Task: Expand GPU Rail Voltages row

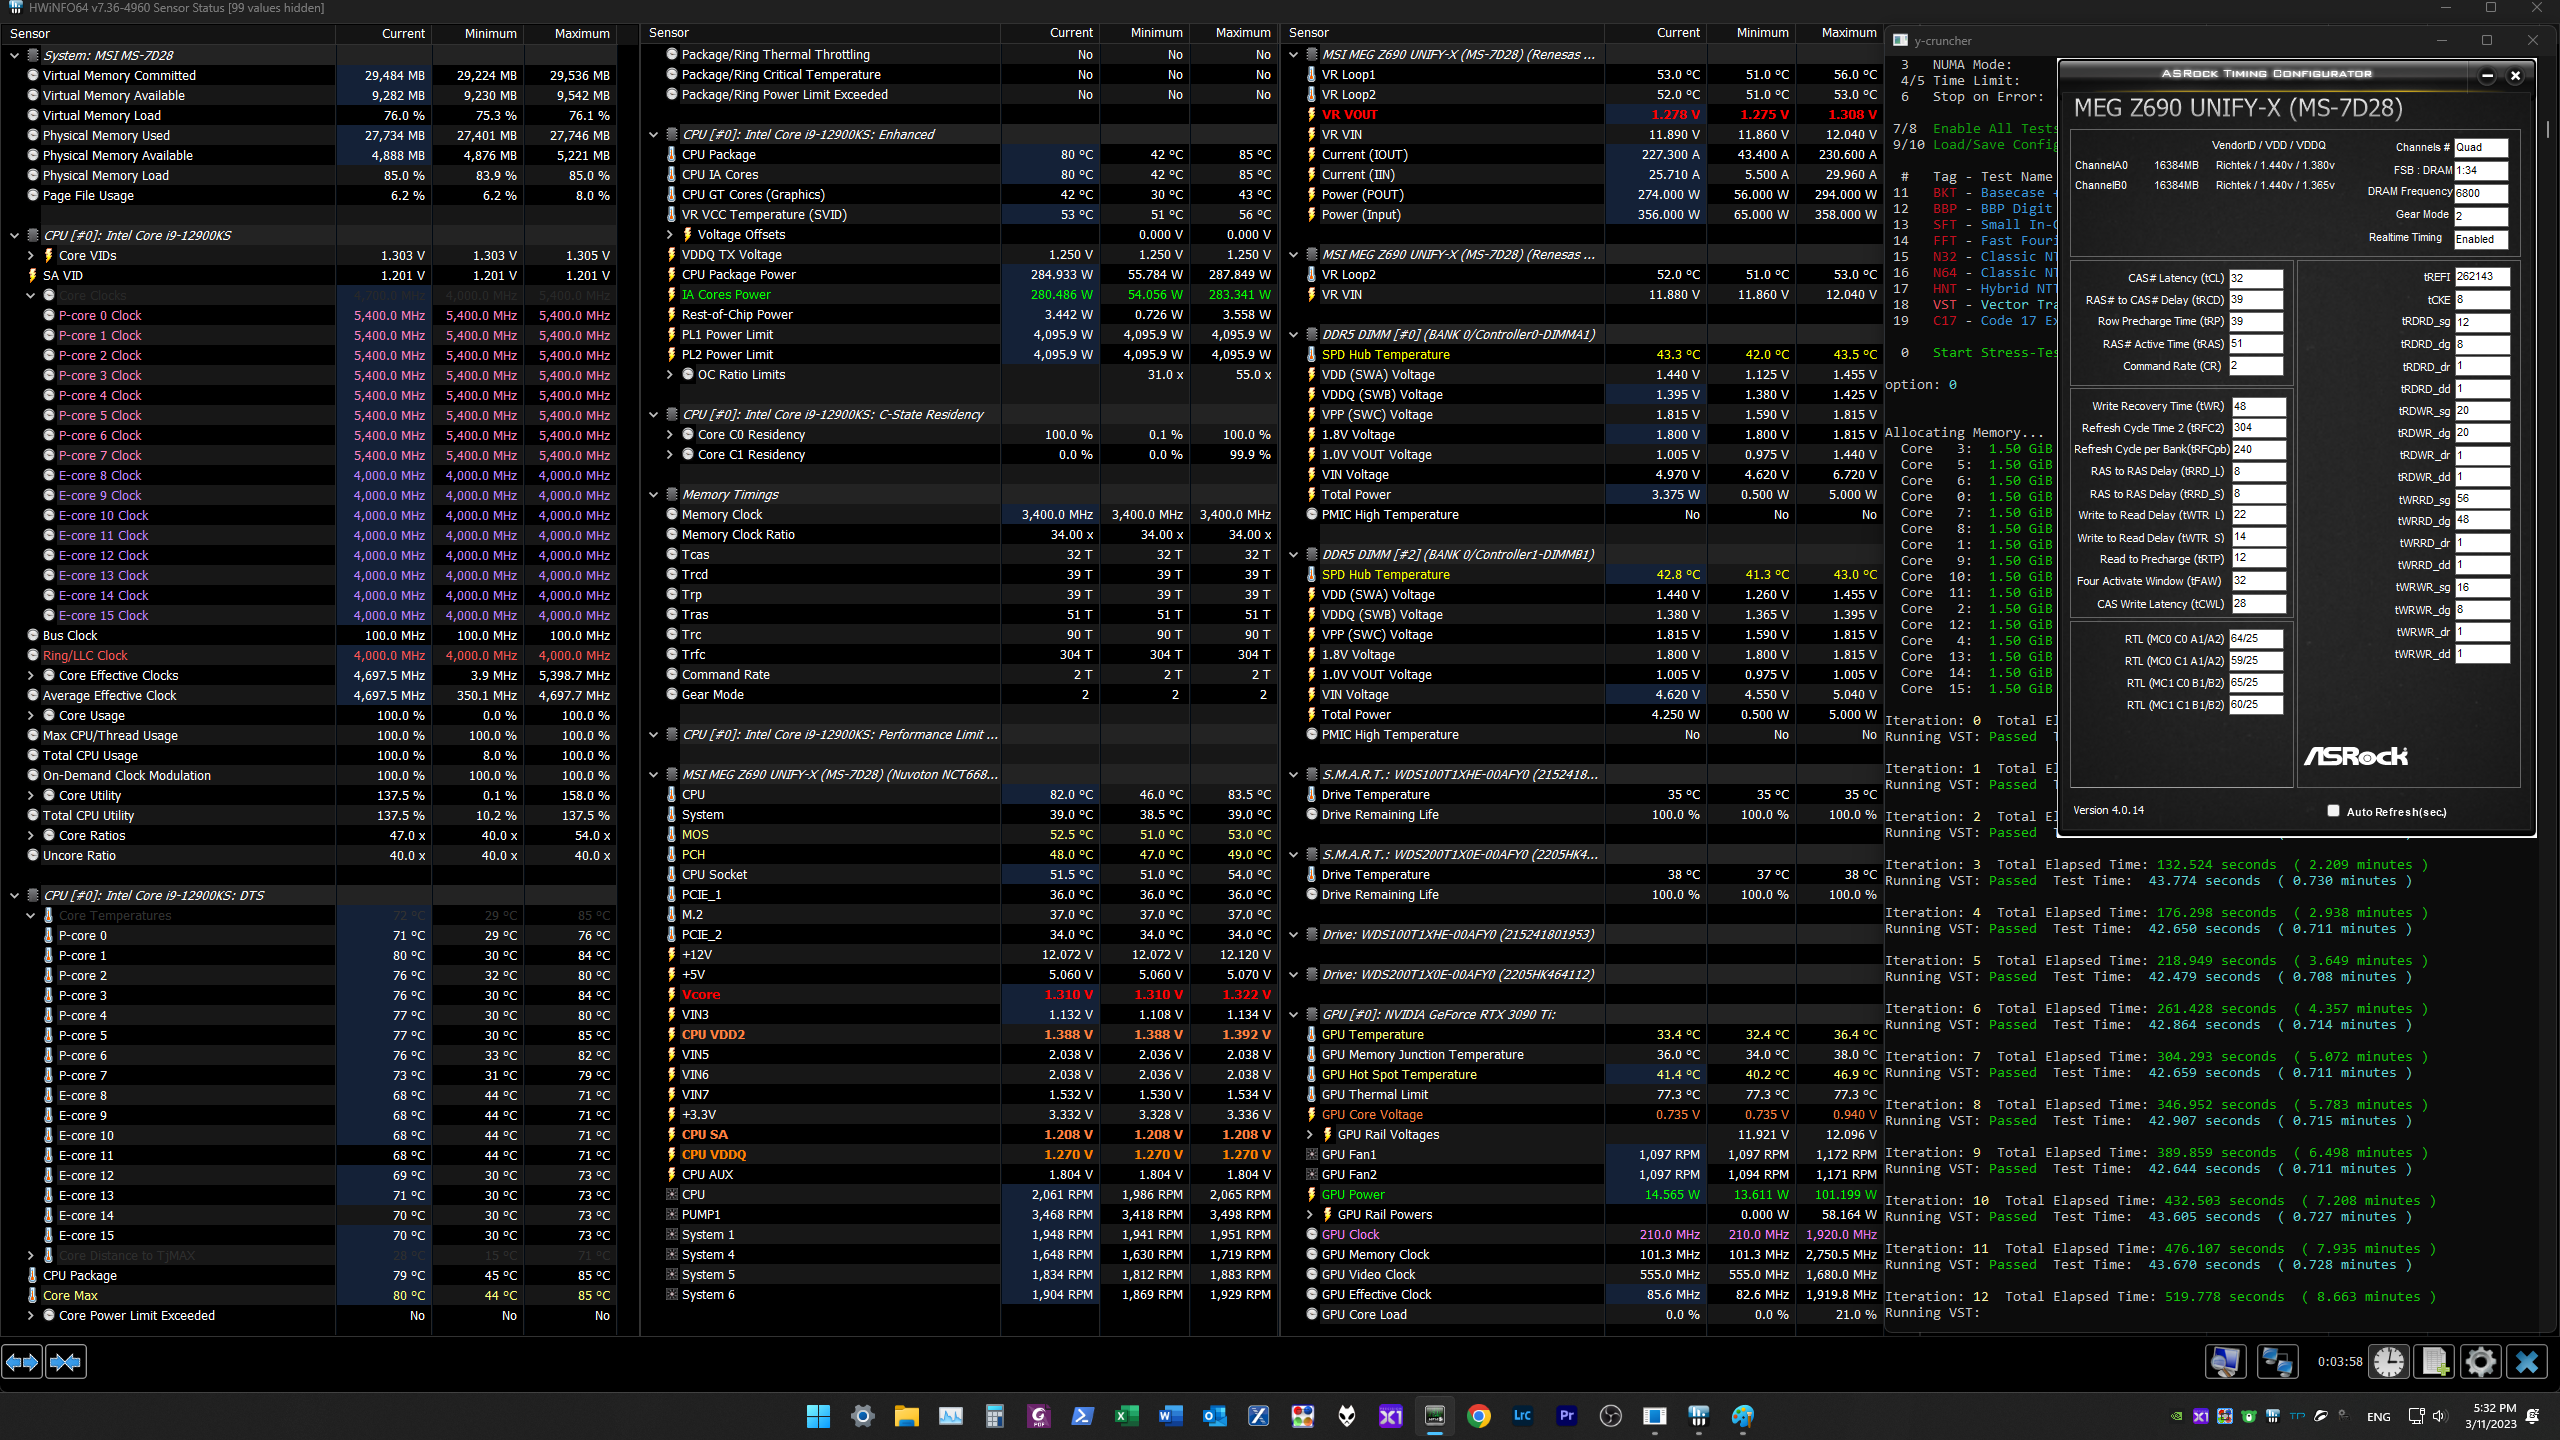Action: tap(1309, 1135)
